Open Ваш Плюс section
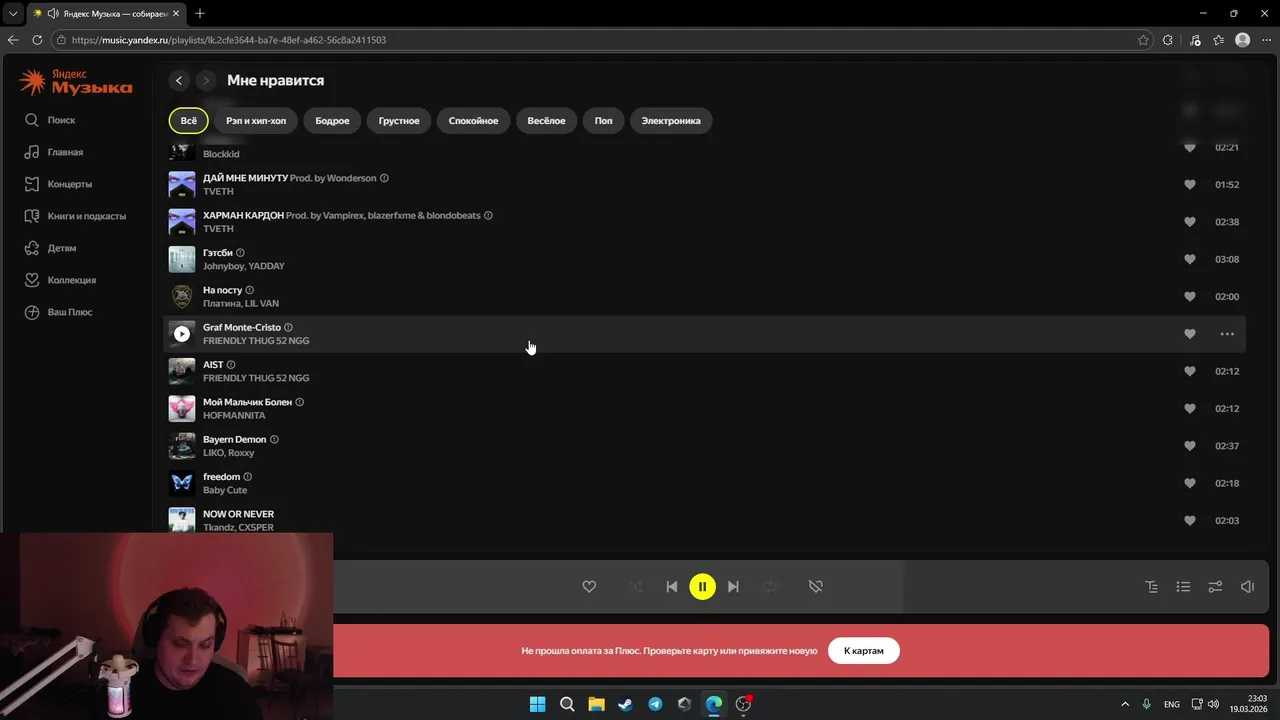This screenshot has width=1280, height=720. click(58, 312)
